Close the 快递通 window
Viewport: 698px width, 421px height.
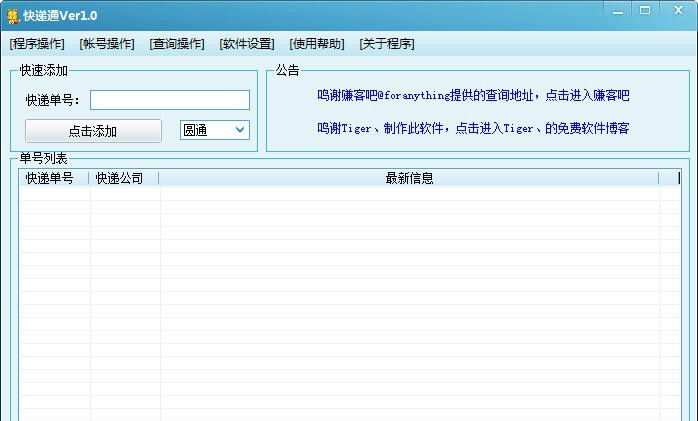pyautogui.click(x=678, y=11)
